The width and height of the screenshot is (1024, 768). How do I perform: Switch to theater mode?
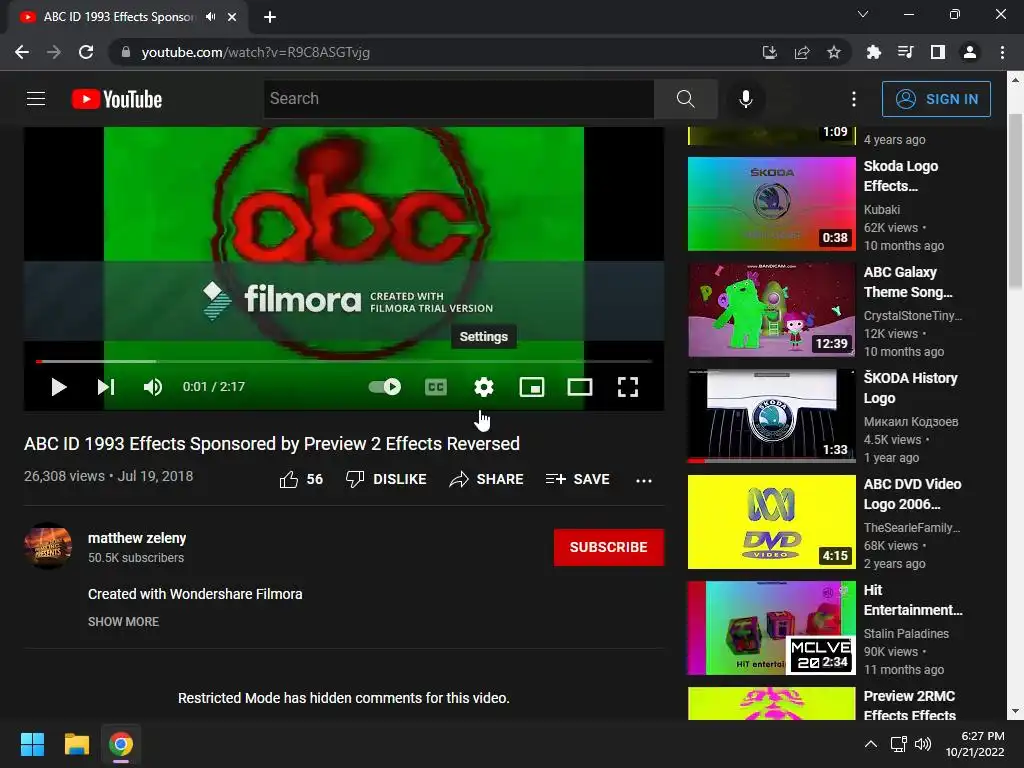(x=580, y=387)
